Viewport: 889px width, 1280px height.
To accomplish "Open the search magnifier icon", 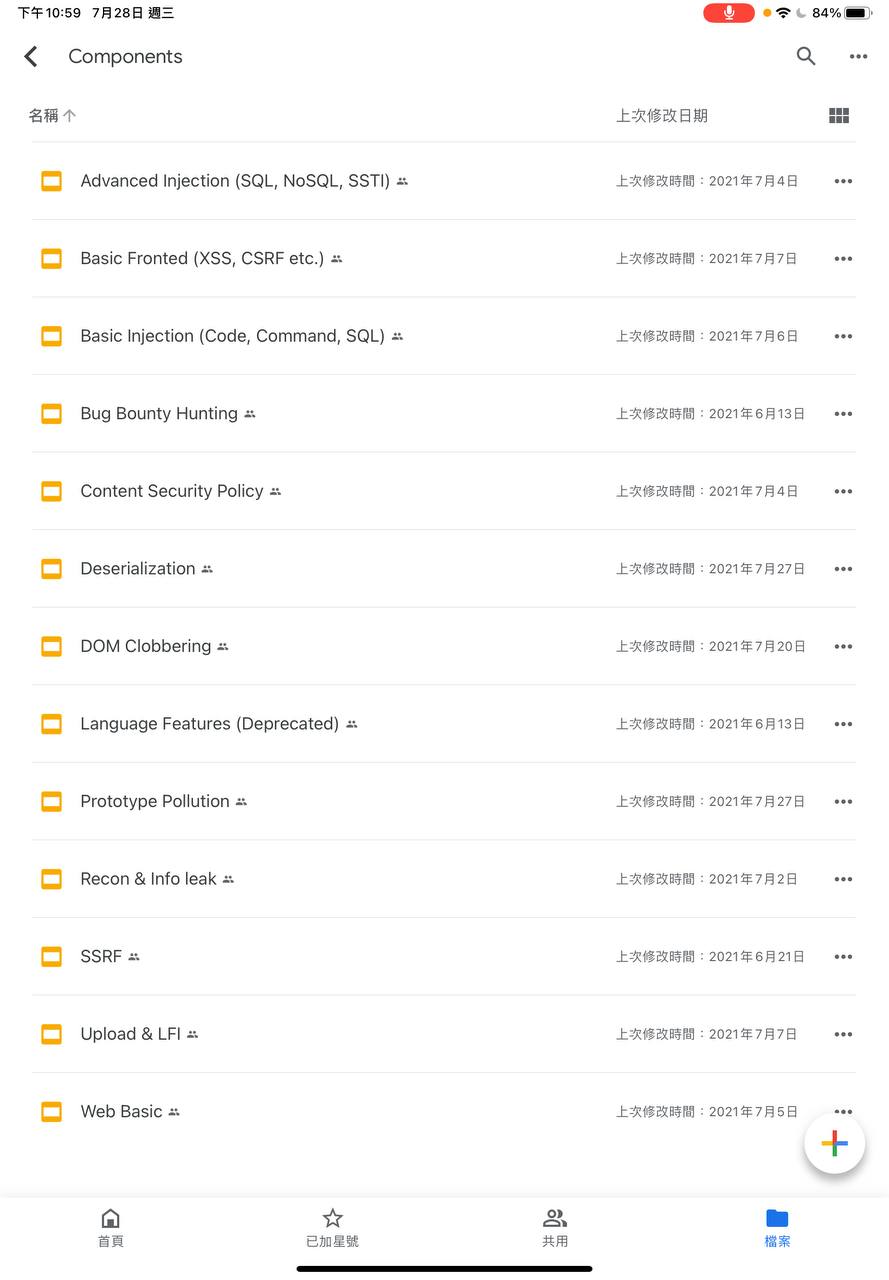I will 806,56.
